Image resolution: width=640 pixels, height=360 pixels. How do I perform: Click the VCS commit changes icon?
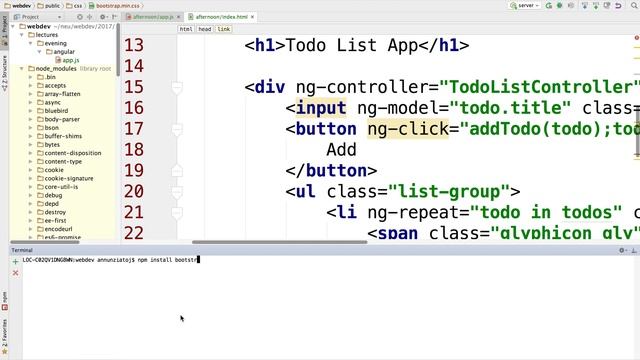point(596,5)
